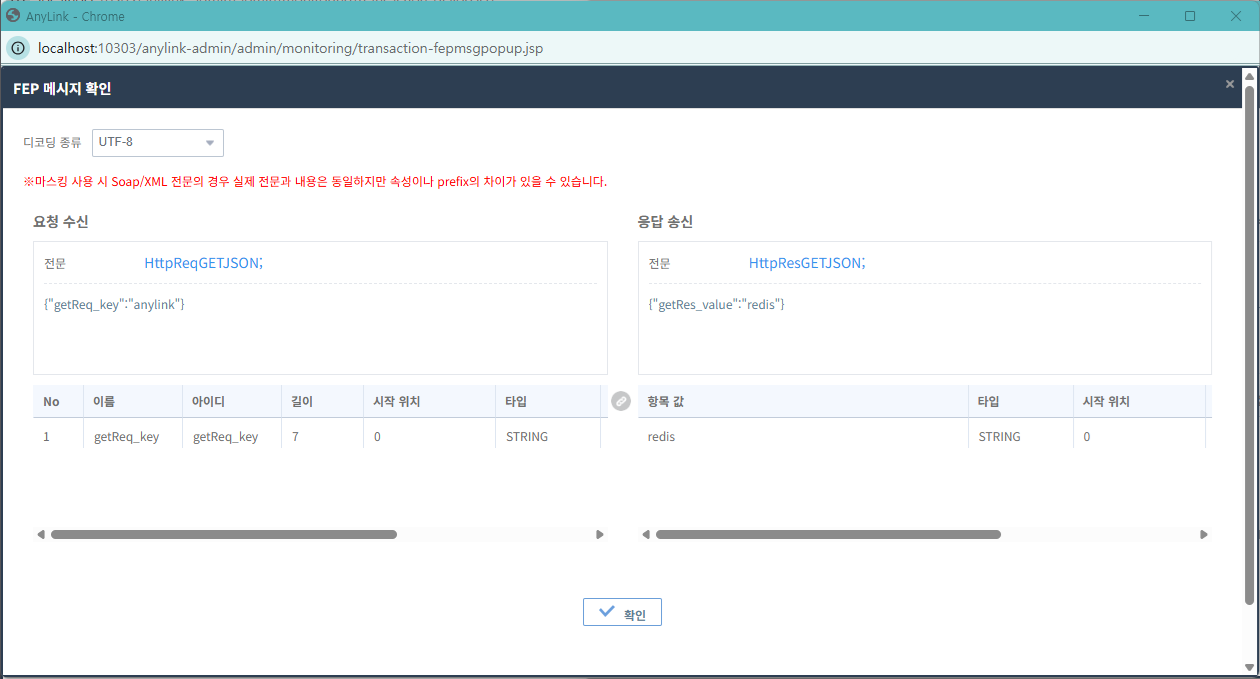Click the AnyLink globe icon in title bar
The width and height of the screenshot is (1260, 679).
click(14, 16)
